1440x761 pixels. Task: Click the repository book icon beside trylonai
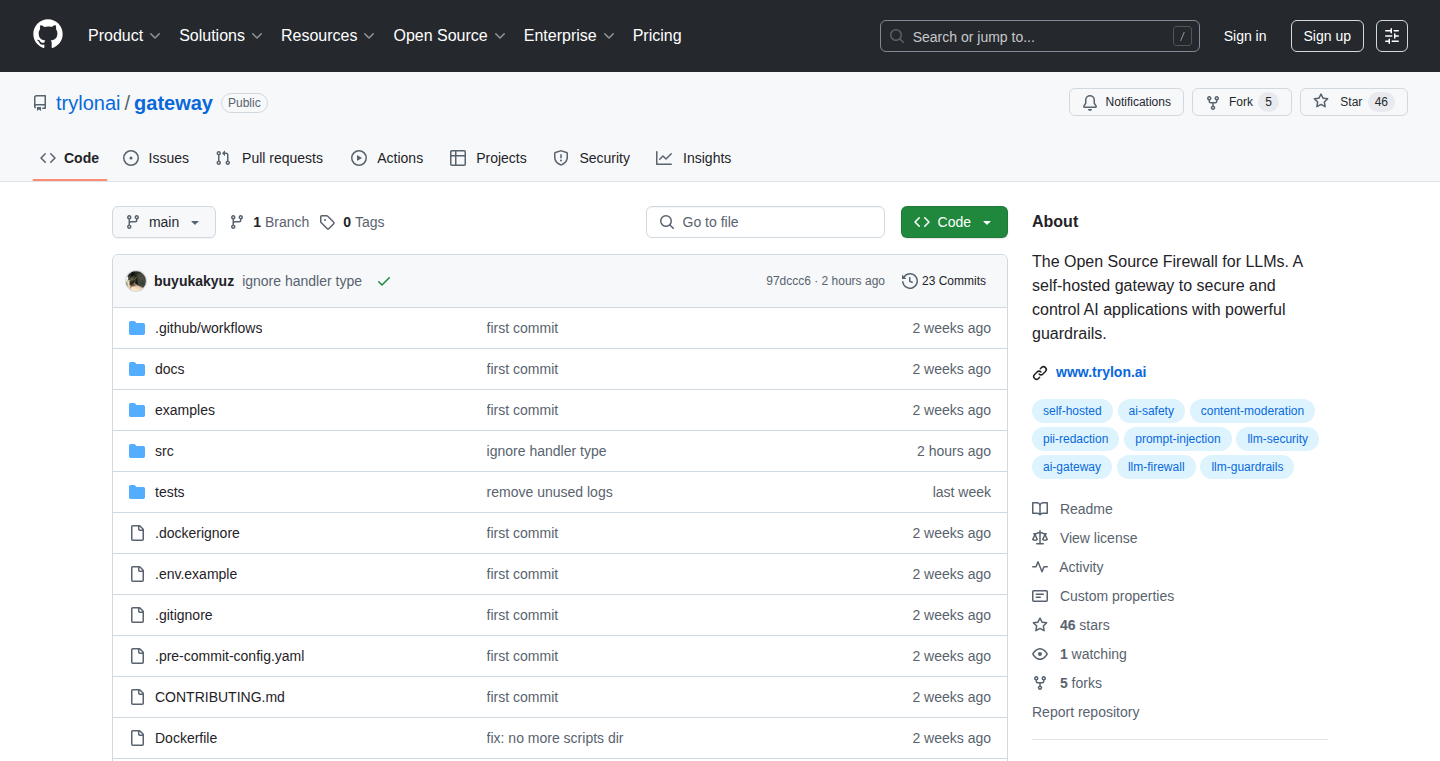pyautogui.click(x=40, y=103)
